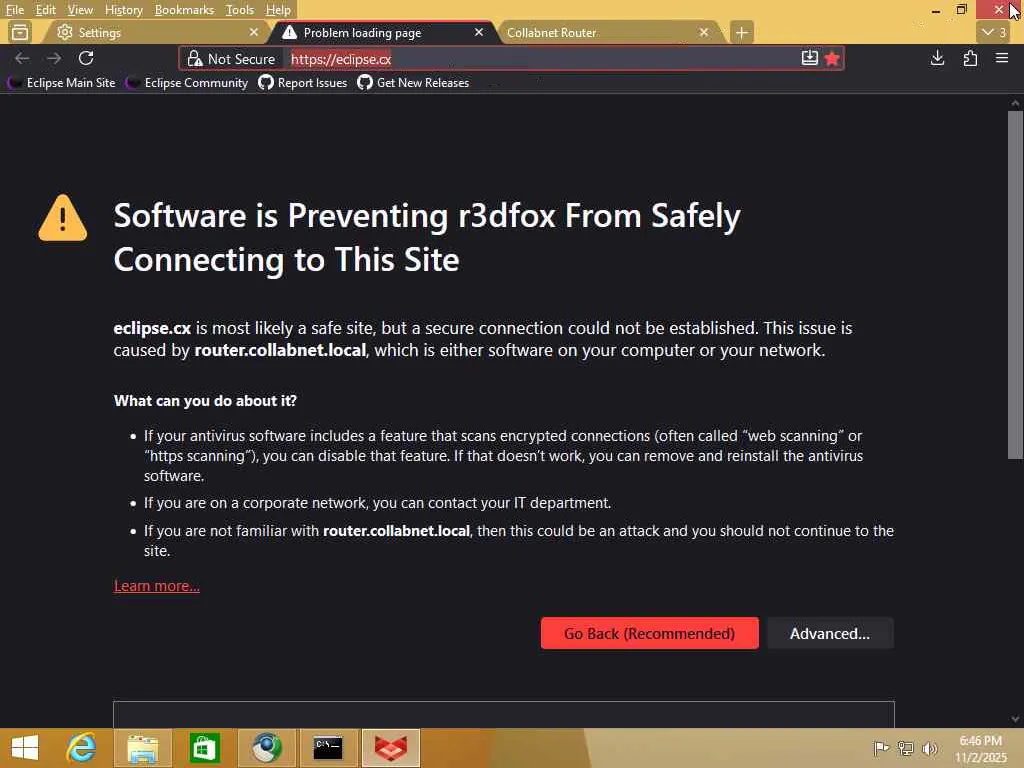This screenshot has height=768, width=1024.
Task: Open the Get New Releases bookmark
Action: 413,83
